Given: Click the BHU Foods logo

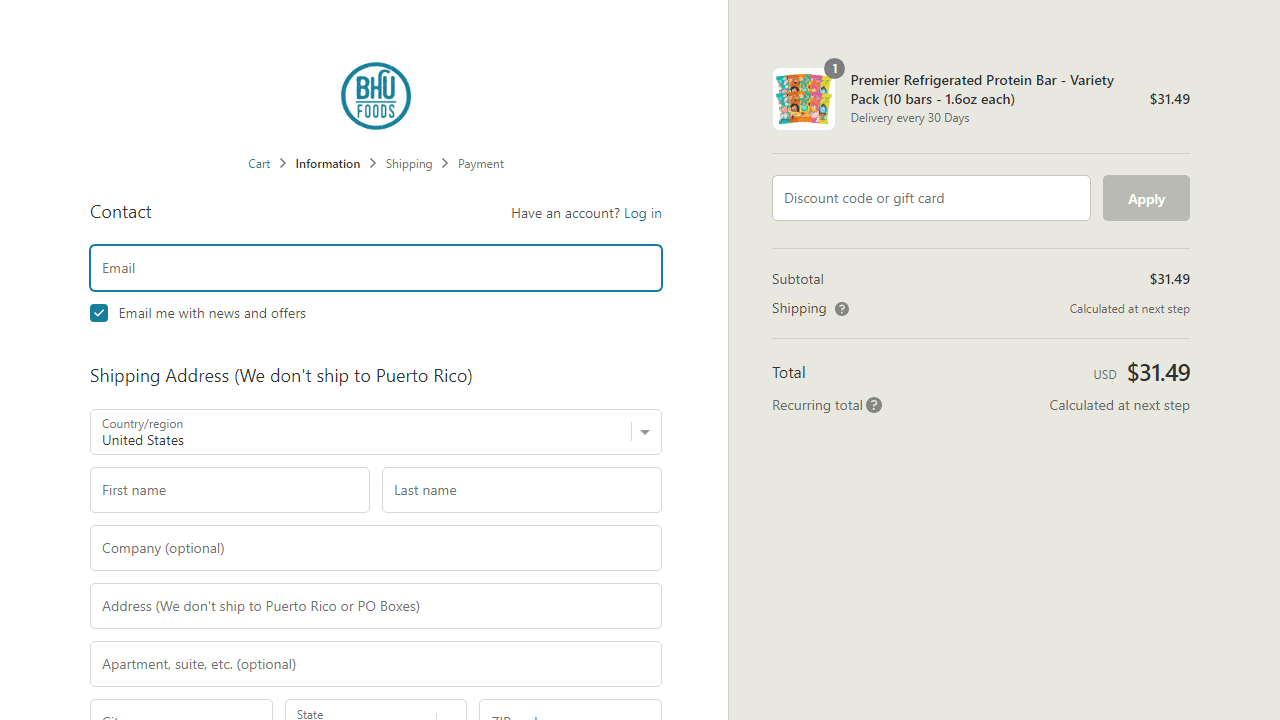Looking at the screenshot, I should (375, 96).
